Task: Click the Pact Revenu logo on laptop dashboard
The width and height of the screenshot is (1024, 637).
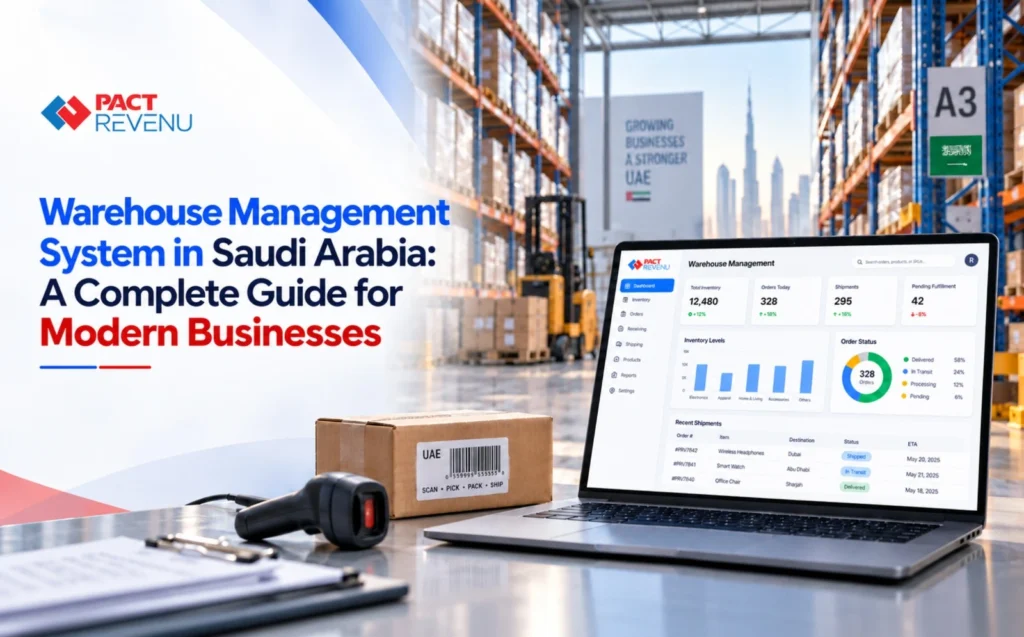Action: pos(648,265)
